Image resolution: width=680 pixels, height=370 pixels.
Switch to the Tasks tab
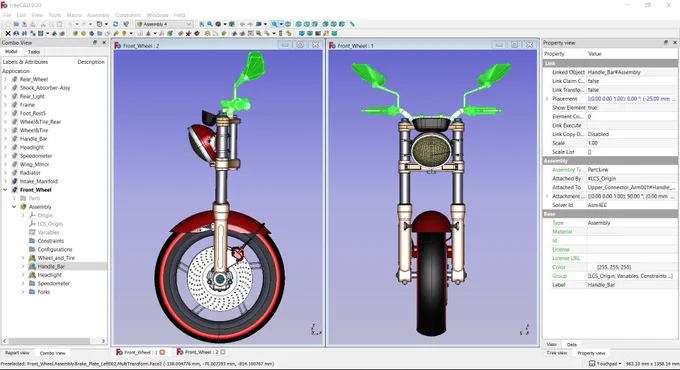coord(34,52)
